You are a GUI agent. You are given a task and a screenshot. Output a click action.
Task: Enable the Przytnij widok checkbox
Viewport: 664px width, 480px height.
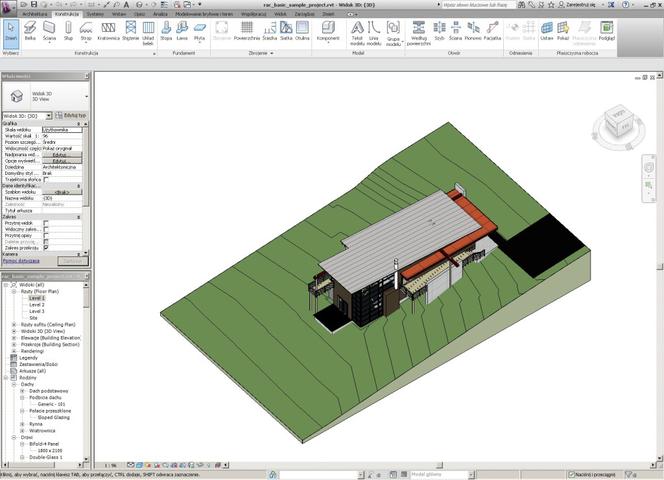click(46, 223)
